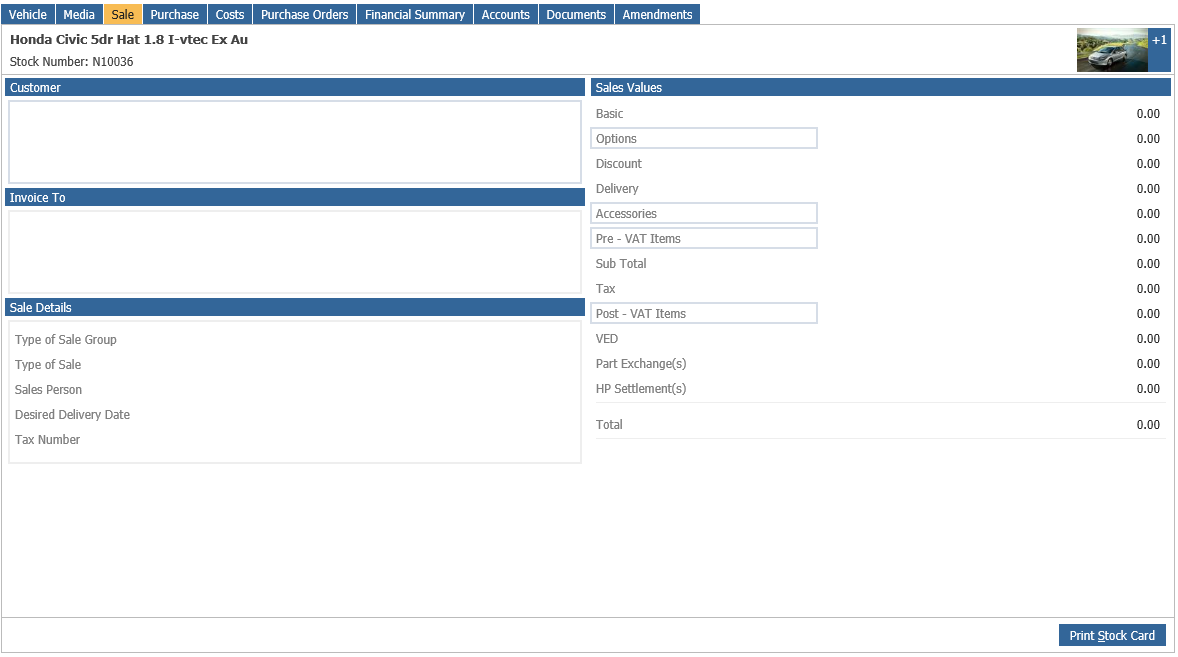The width and height of the screenshot is (1178, 657).
Task: Click the VED label
Action: [x=606, y=339]
